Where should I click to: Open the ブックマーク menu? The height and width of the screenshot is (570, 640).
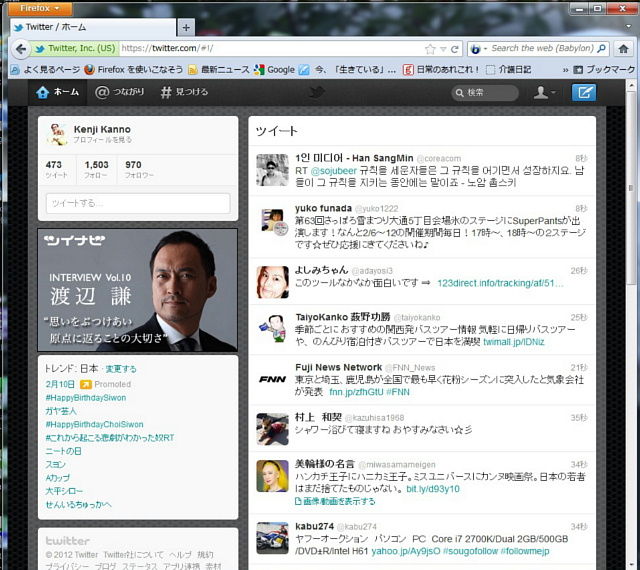coord(604,70)
